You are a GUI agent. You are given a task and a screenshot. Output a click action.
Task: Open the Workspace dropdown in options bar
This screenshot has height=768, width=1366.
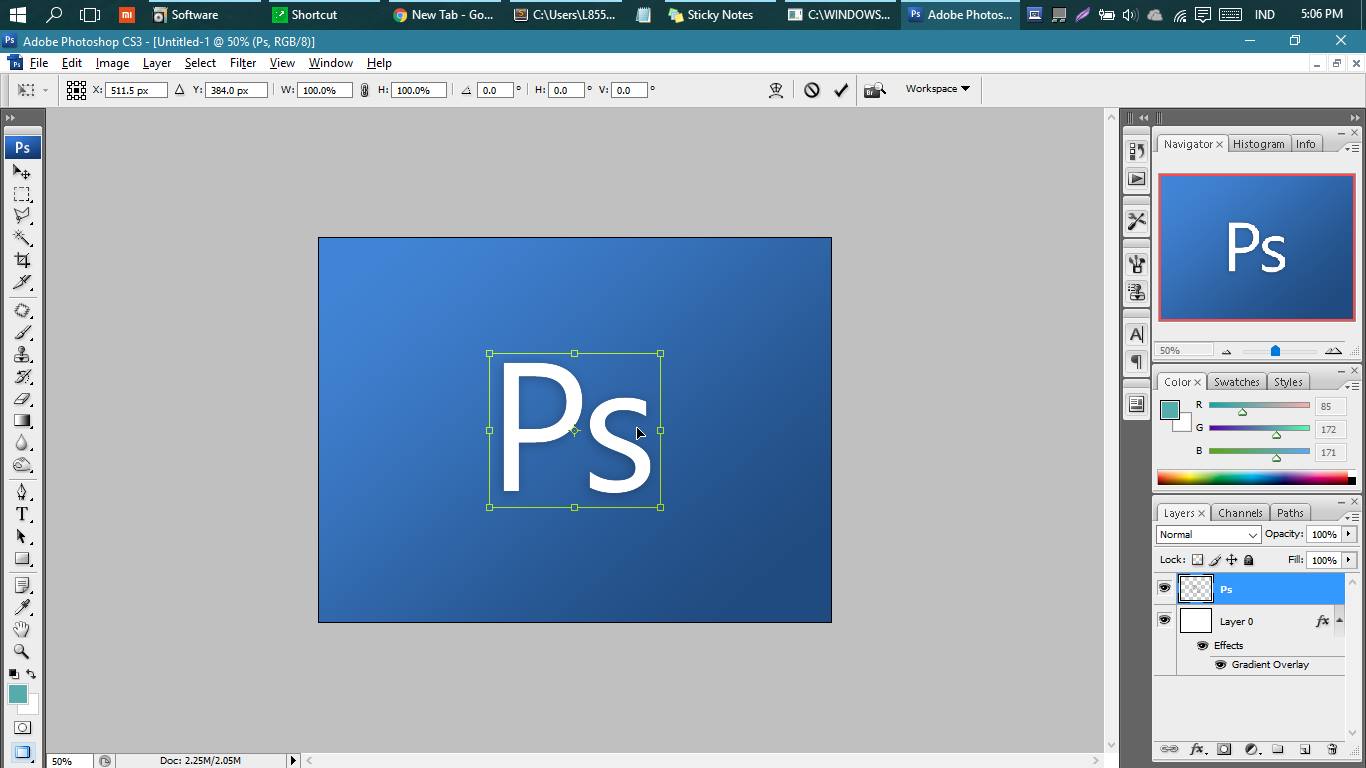(936, 89)
